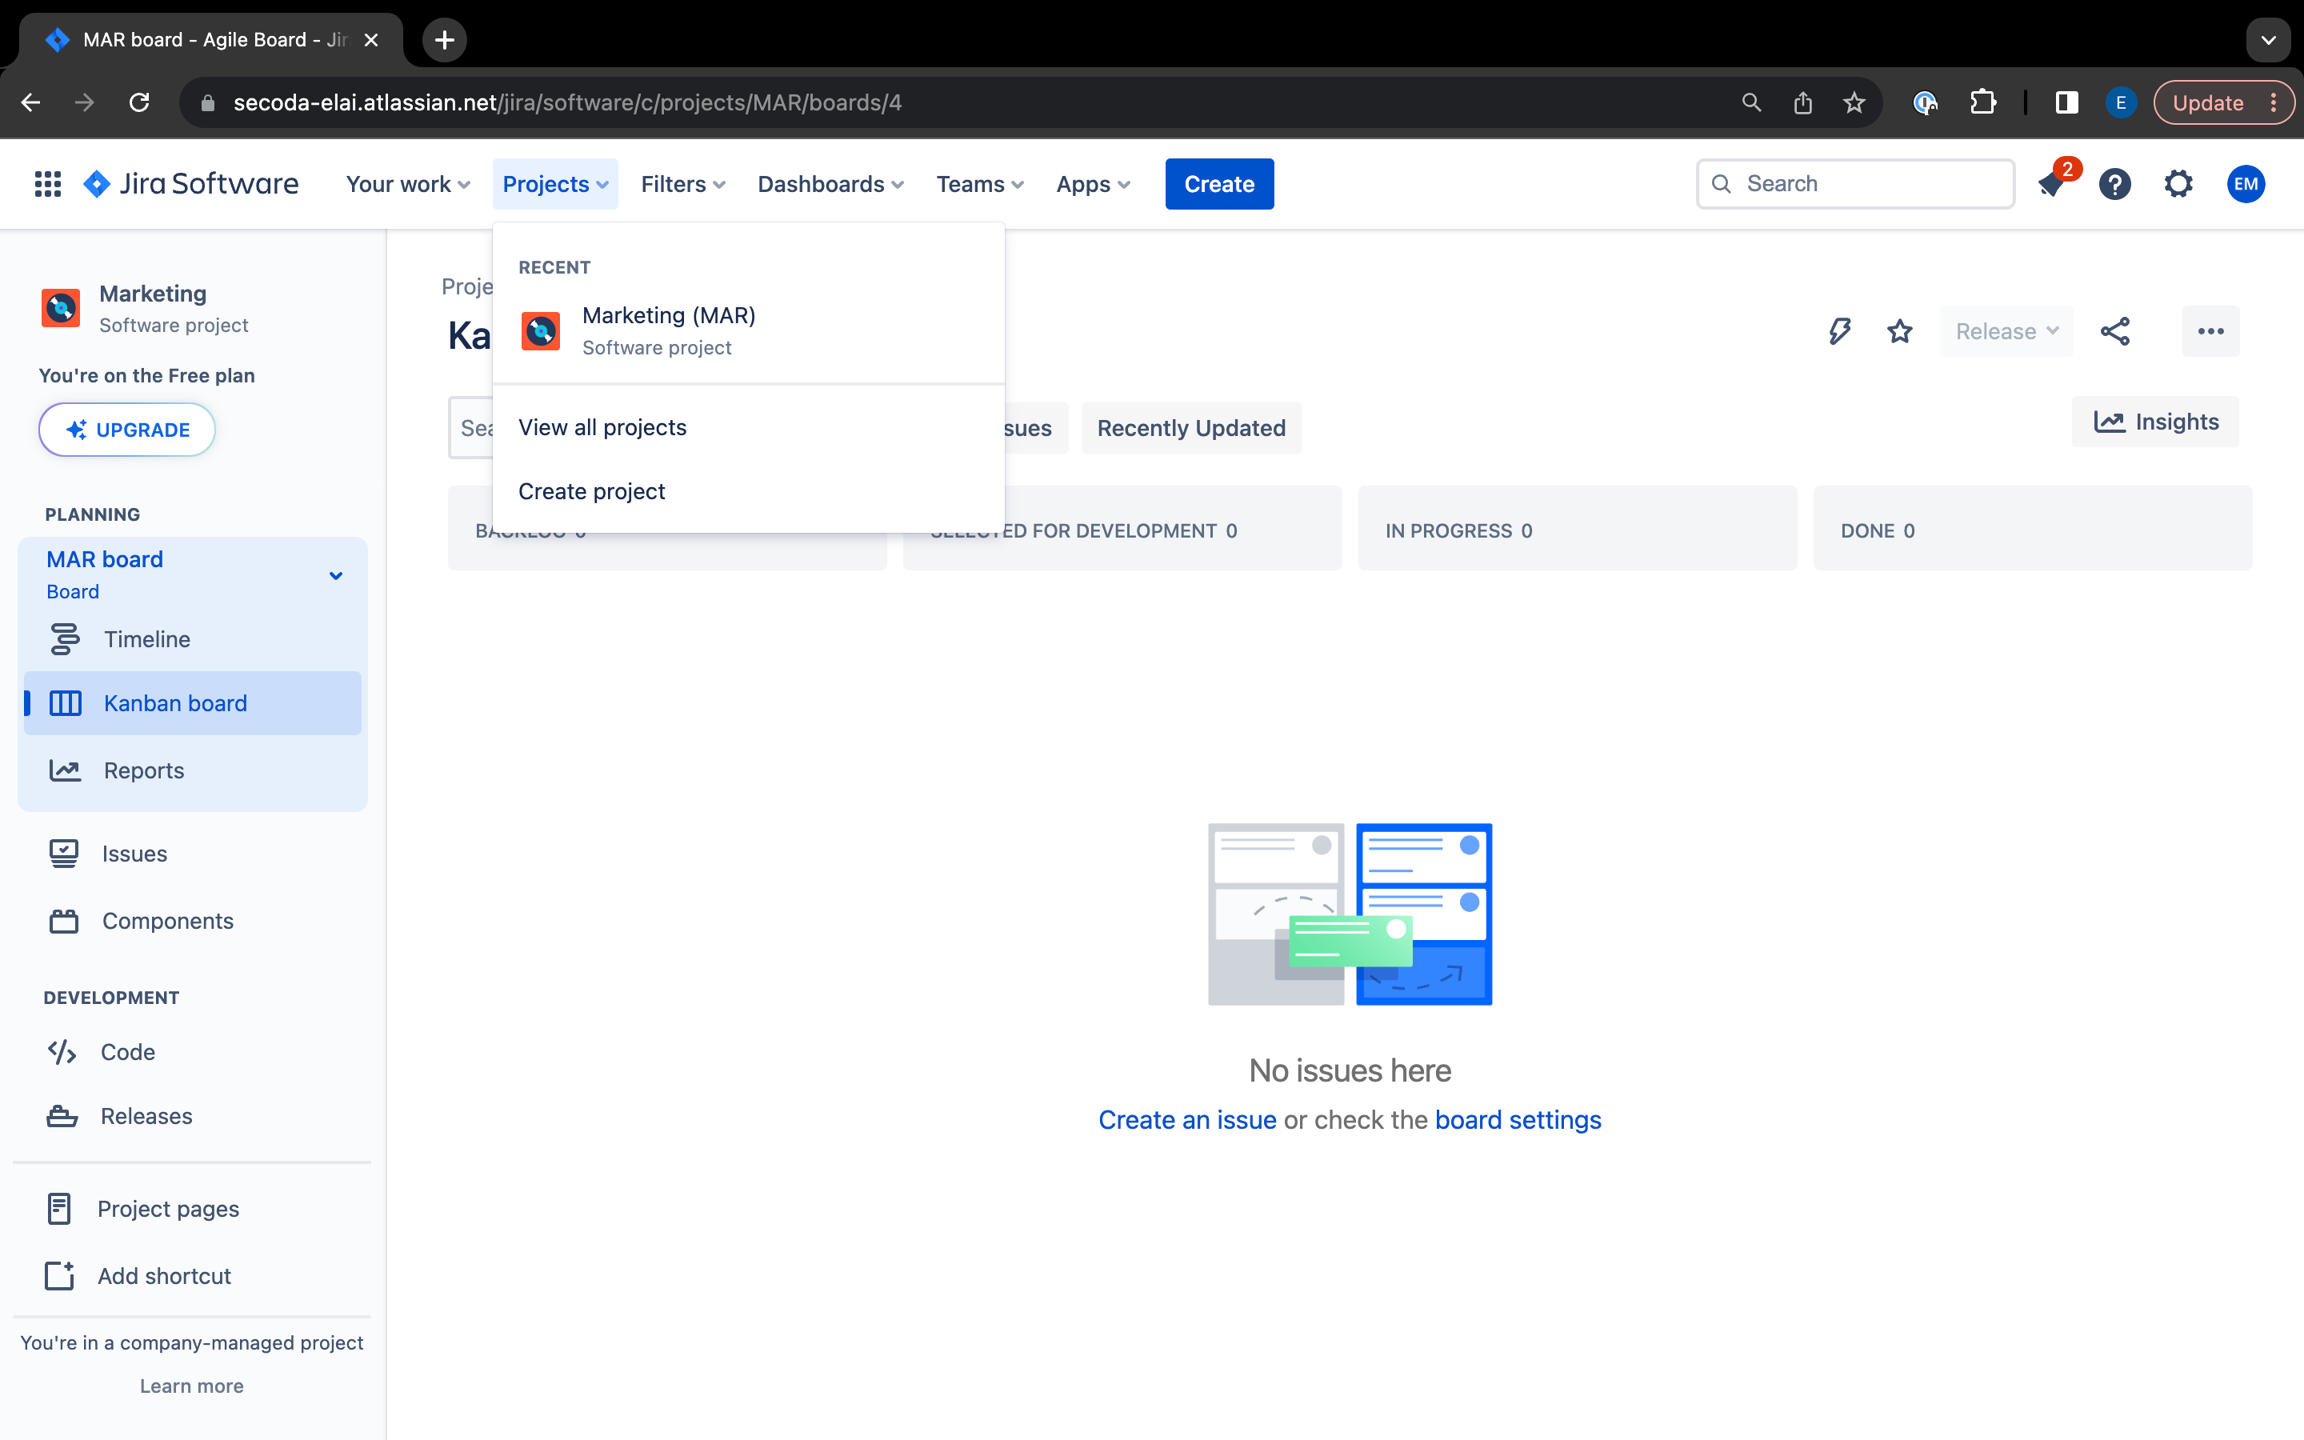Open the help question mark icon
This screenshot has width=2304, height=1440.
click(2114, 184)
